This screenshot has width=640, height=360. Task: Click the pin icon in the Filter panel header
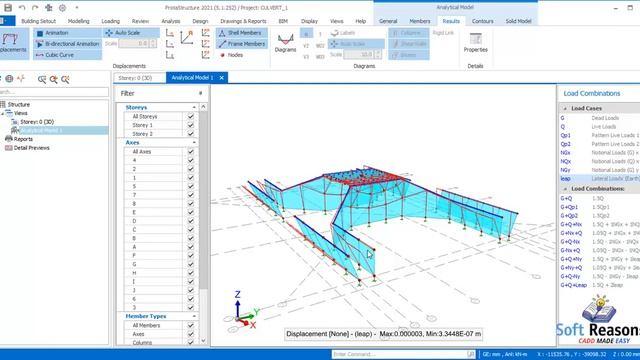point(200,93)
